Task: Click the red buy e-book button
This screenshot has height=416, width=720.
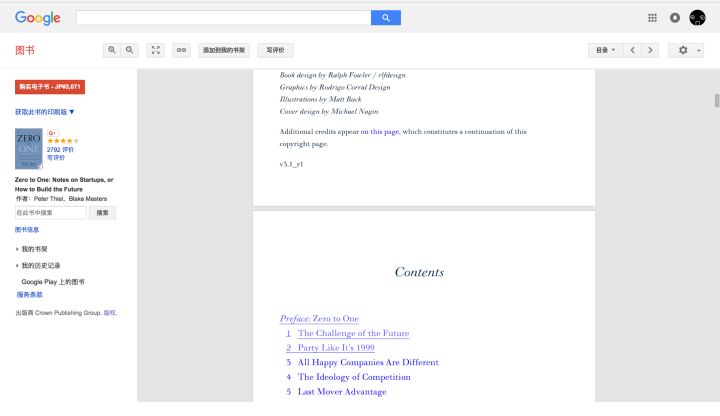Action: click(50, 87)
